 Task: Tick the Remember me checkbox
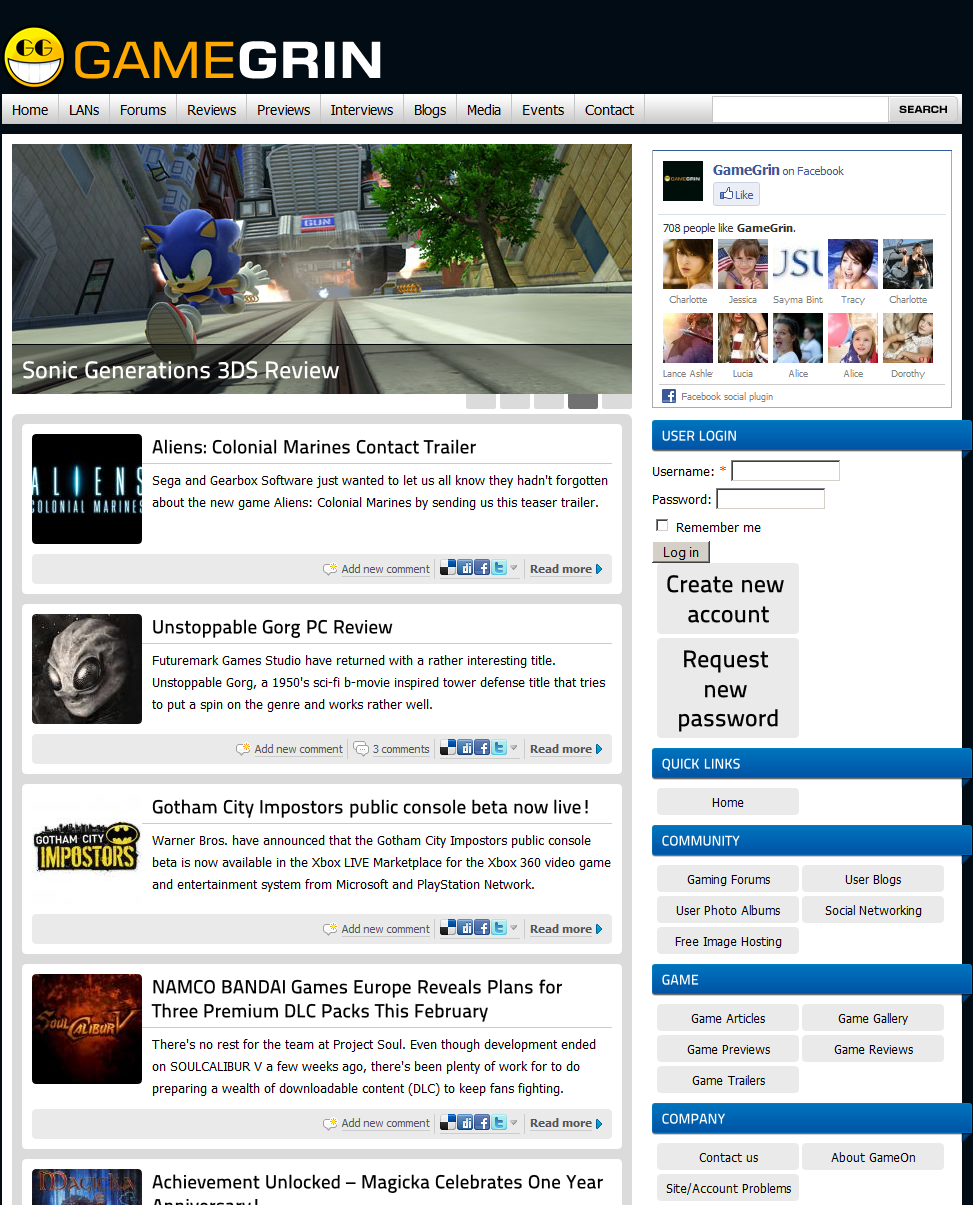click(x=662, y=526)
